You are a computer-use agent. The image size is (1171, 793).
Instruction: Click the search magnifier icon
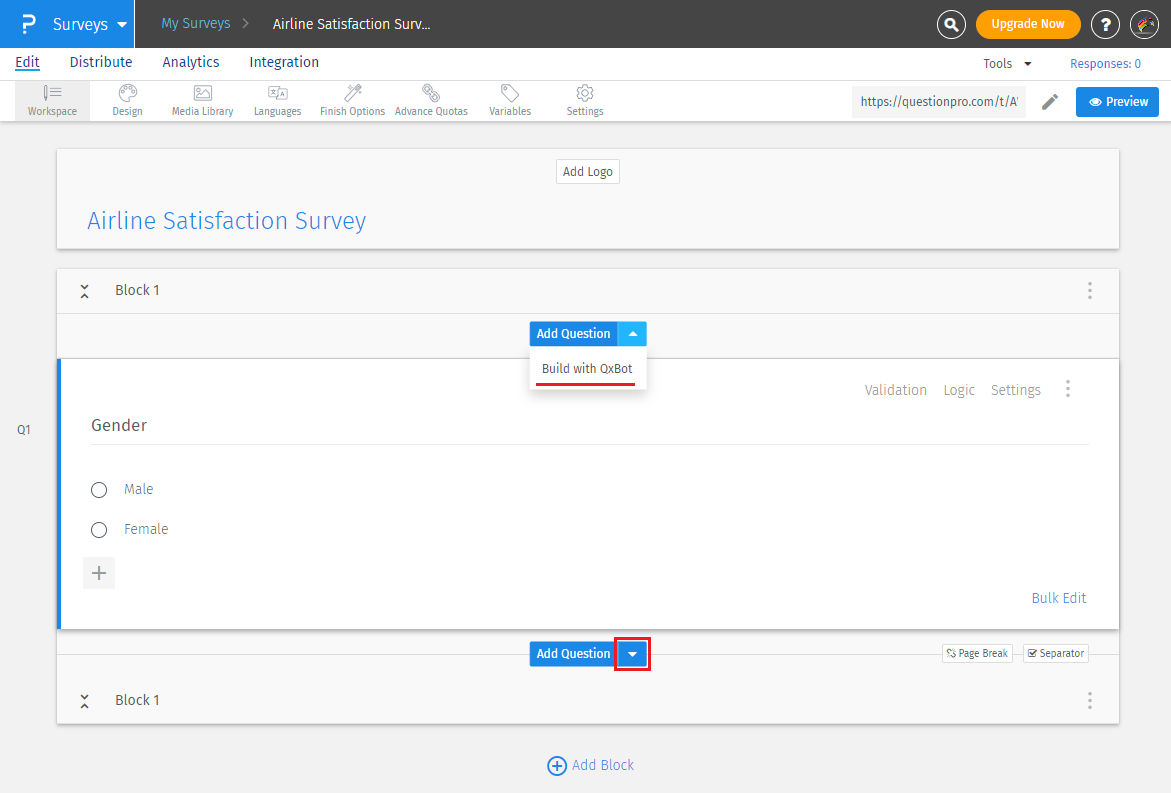pos(951,24)
